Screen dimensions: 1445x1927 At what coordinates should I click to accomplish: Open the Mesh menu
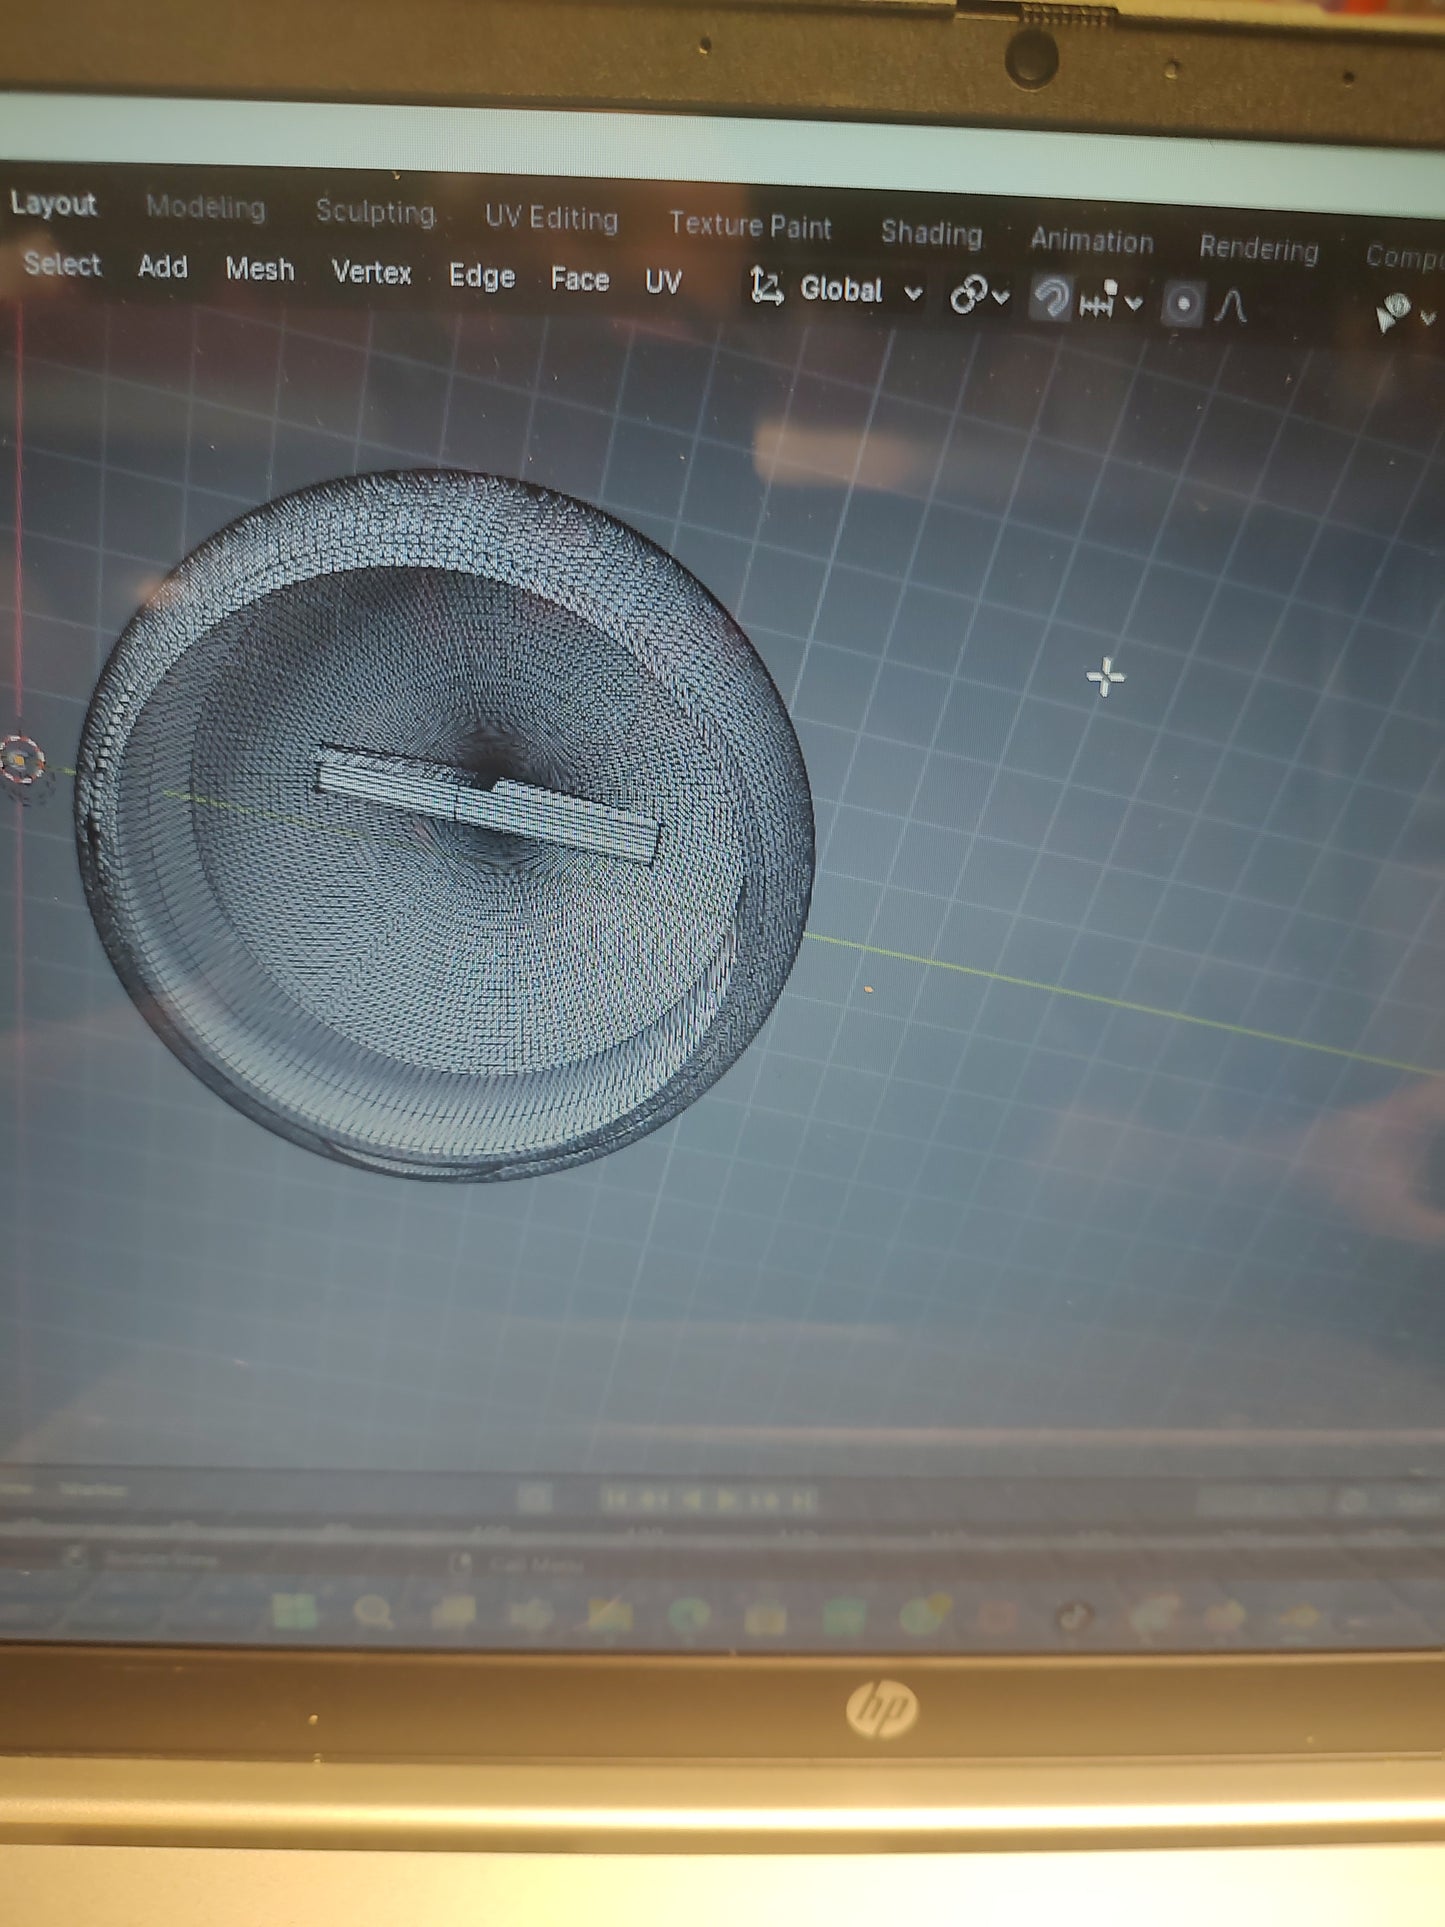(x=259, y=270)
